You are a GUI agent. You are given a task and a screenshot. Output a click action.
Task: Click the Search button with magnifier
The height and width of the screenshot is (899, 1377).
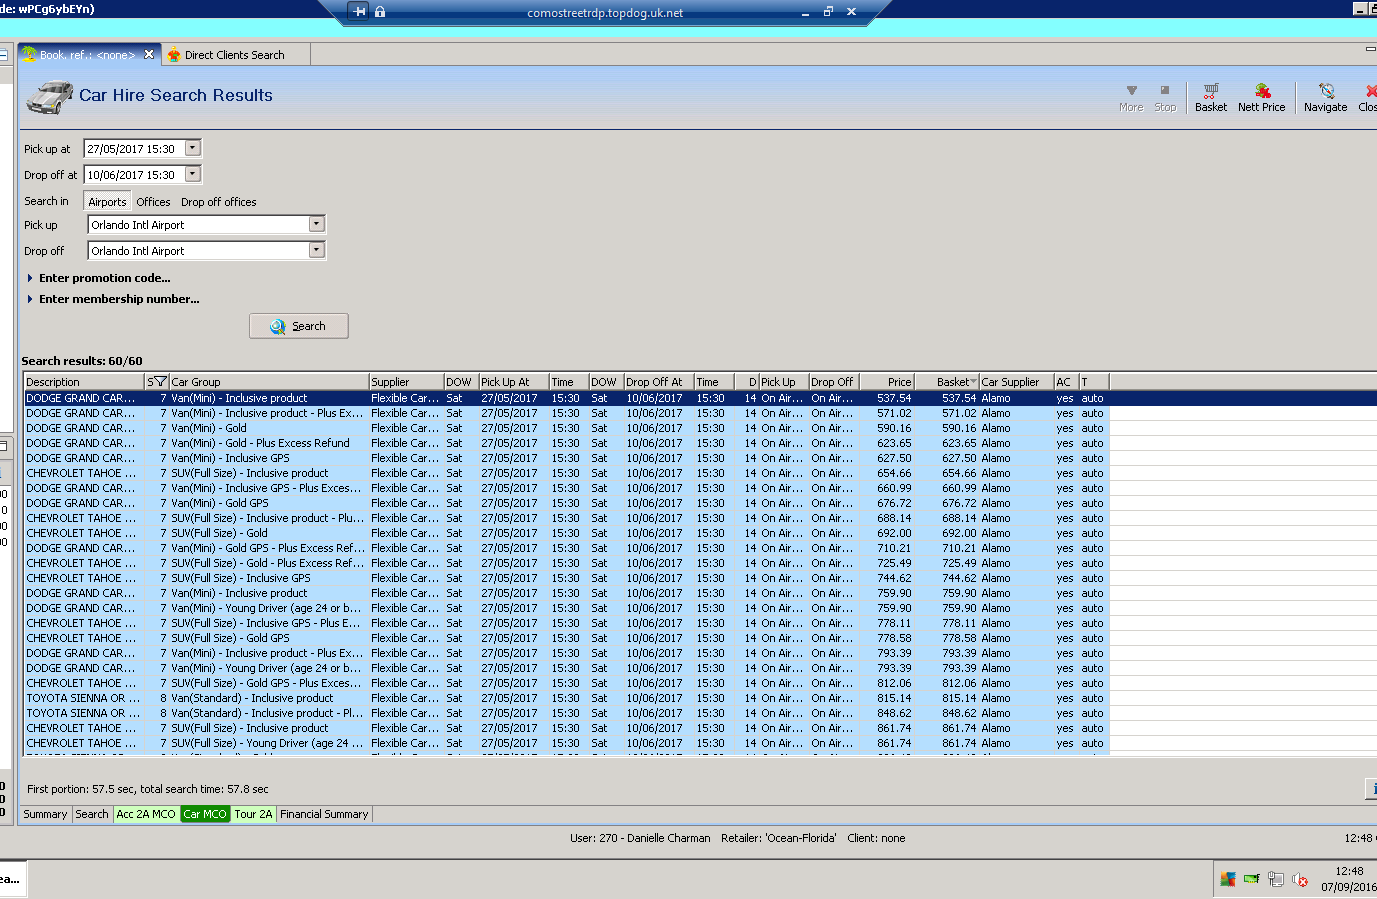(299, 326)
